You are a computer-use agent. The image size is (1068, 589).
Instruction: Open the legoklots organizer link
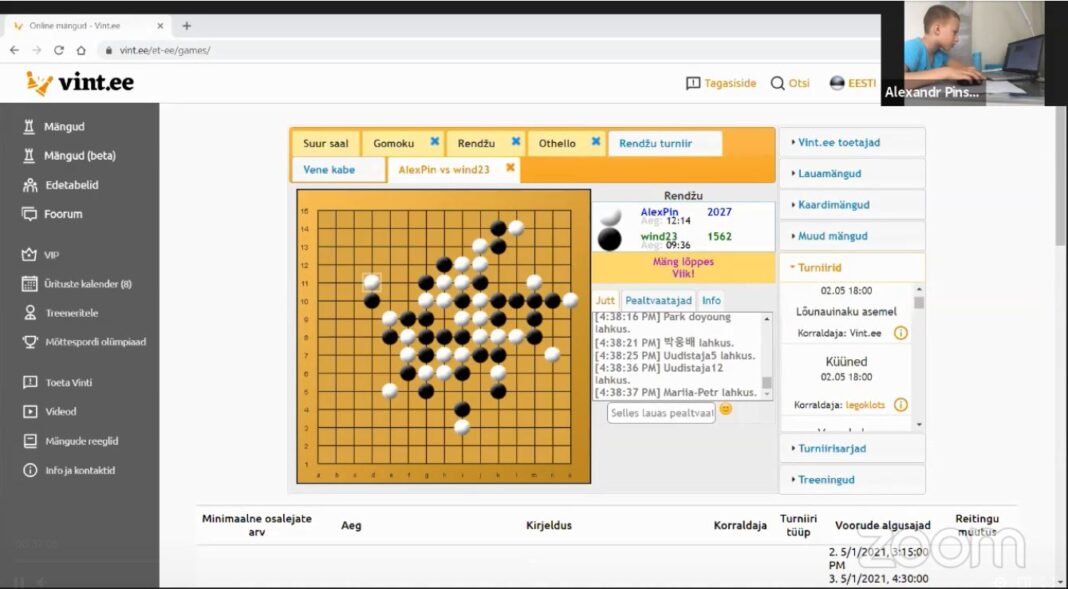pos(865,405)
